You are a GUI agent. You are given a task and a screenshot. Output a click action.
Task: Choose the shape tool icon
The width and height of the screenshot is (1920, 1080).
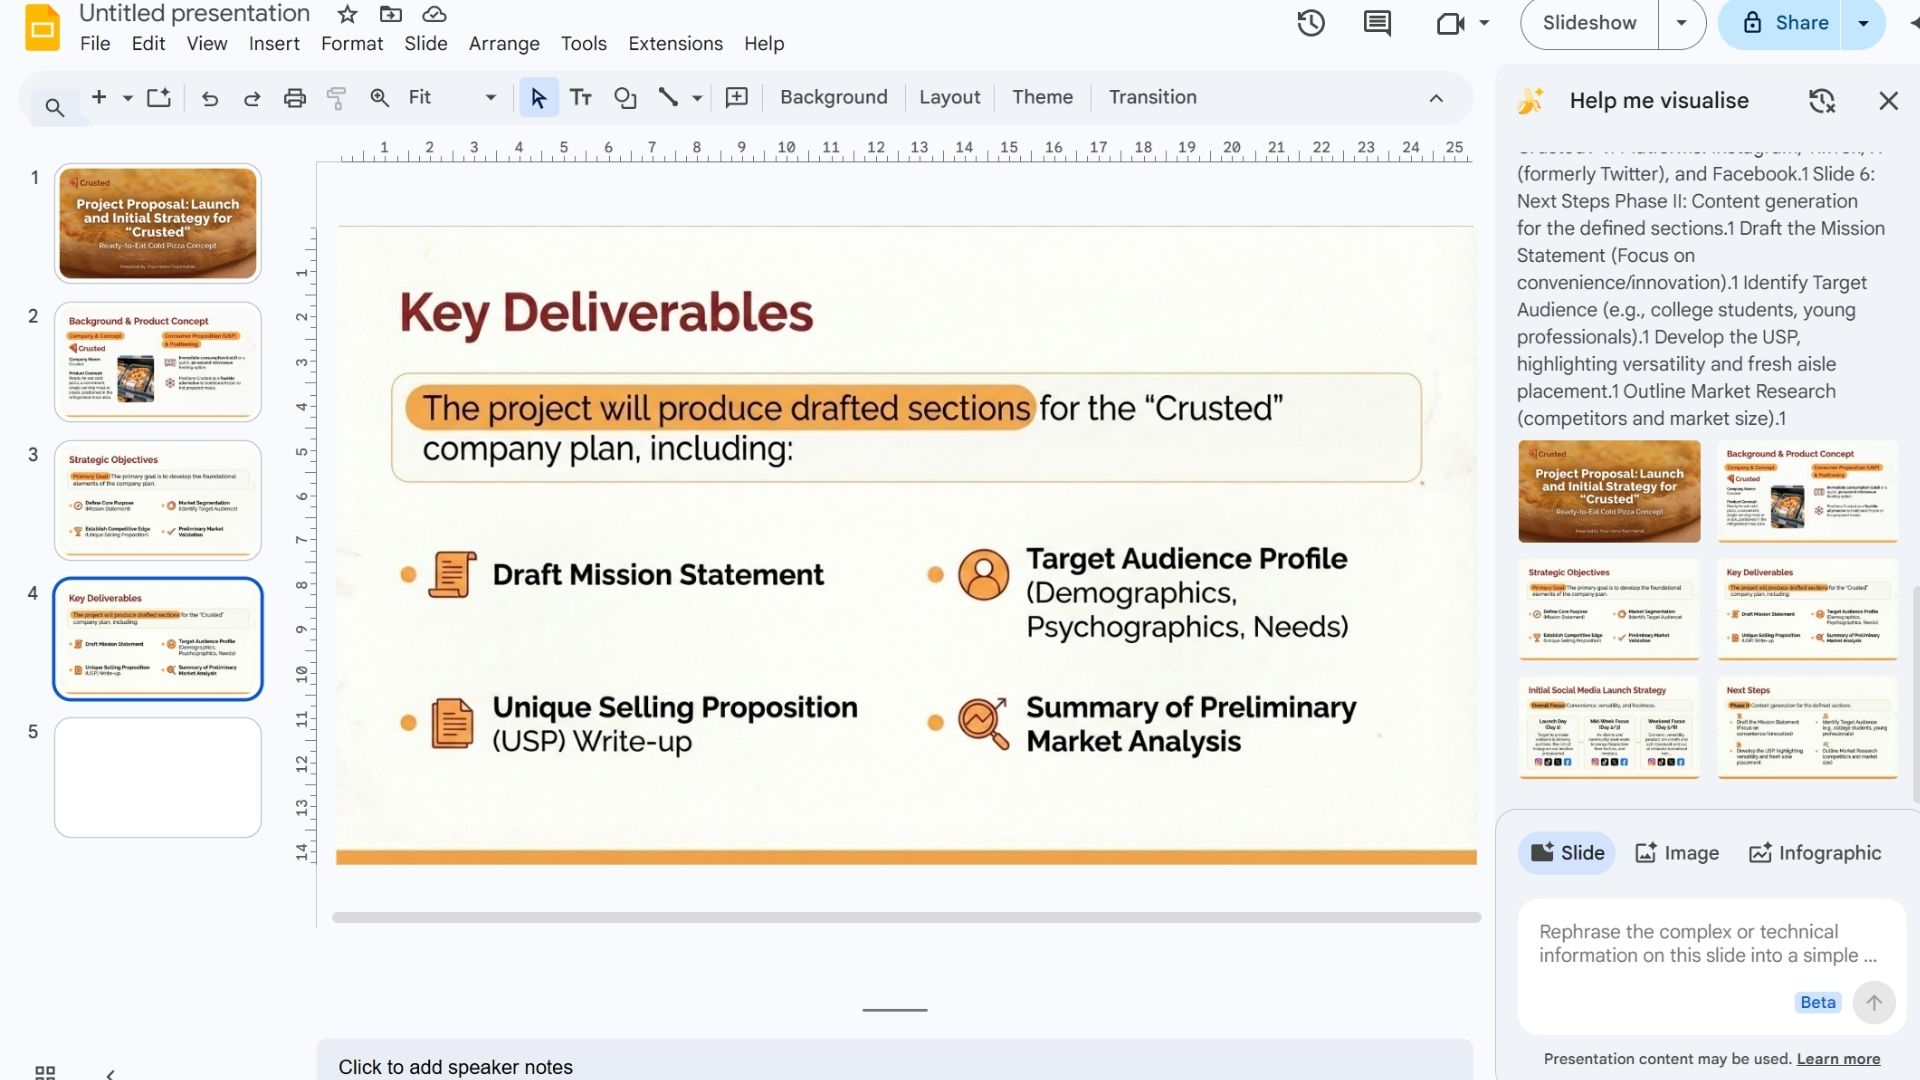pyautogui.click(x=625, y=98)
